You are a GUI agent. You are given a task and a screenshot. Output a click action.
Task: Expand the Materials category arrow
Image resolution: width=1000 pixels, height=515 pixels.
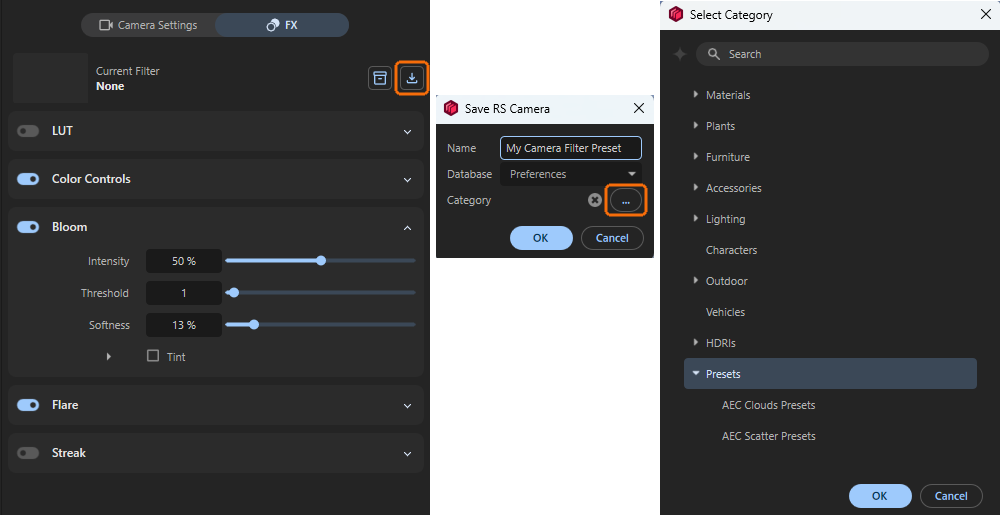[x=696, y=94]
